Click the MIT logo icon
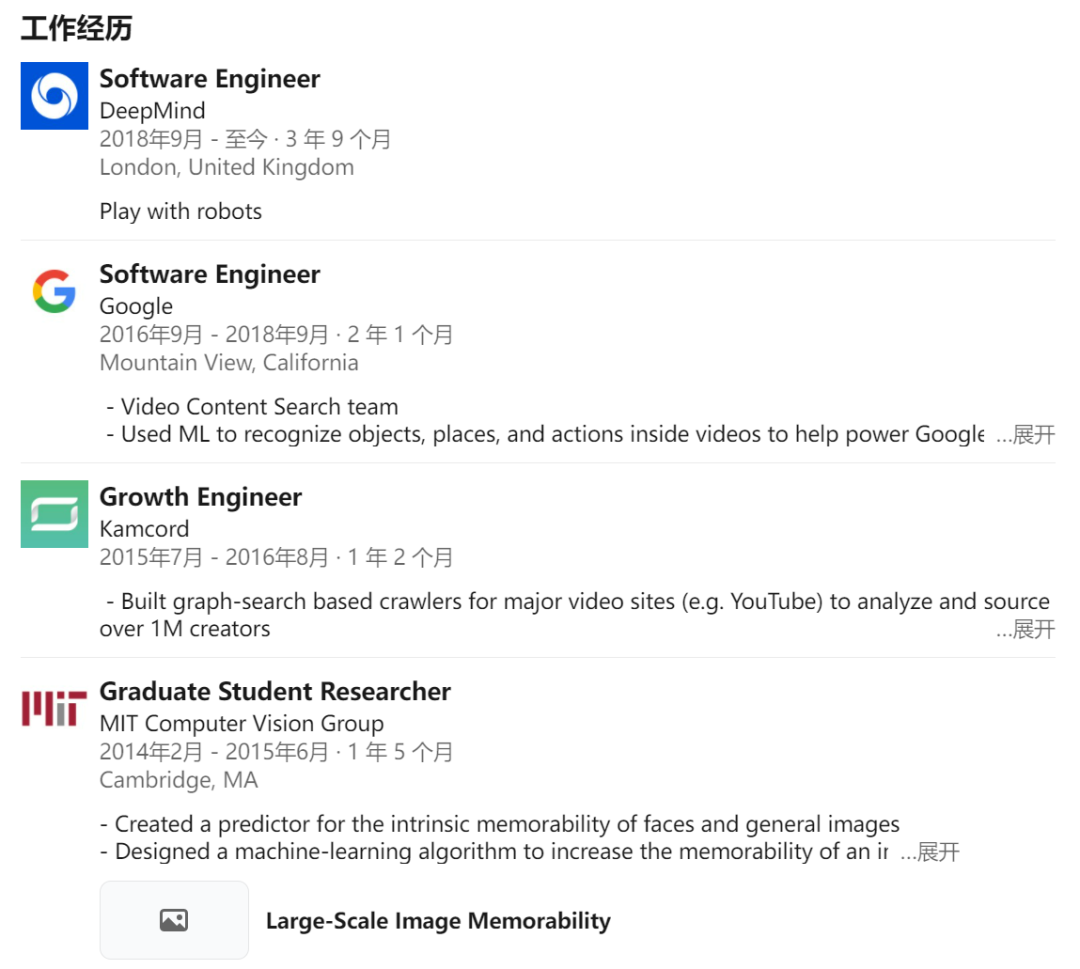 (54, 708)
